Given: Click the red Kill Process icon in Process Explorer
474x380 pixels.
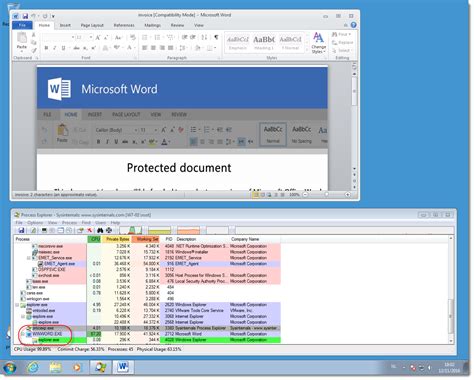Looking at the screenshot, I should (90, 230).
